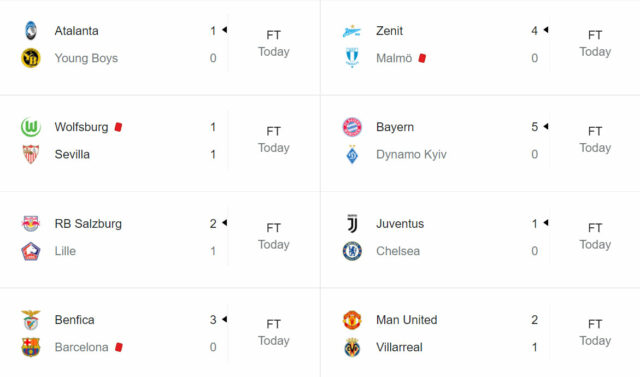Click the winner arrow beside Benfica's score
The image size is (640, 377).
224,319
